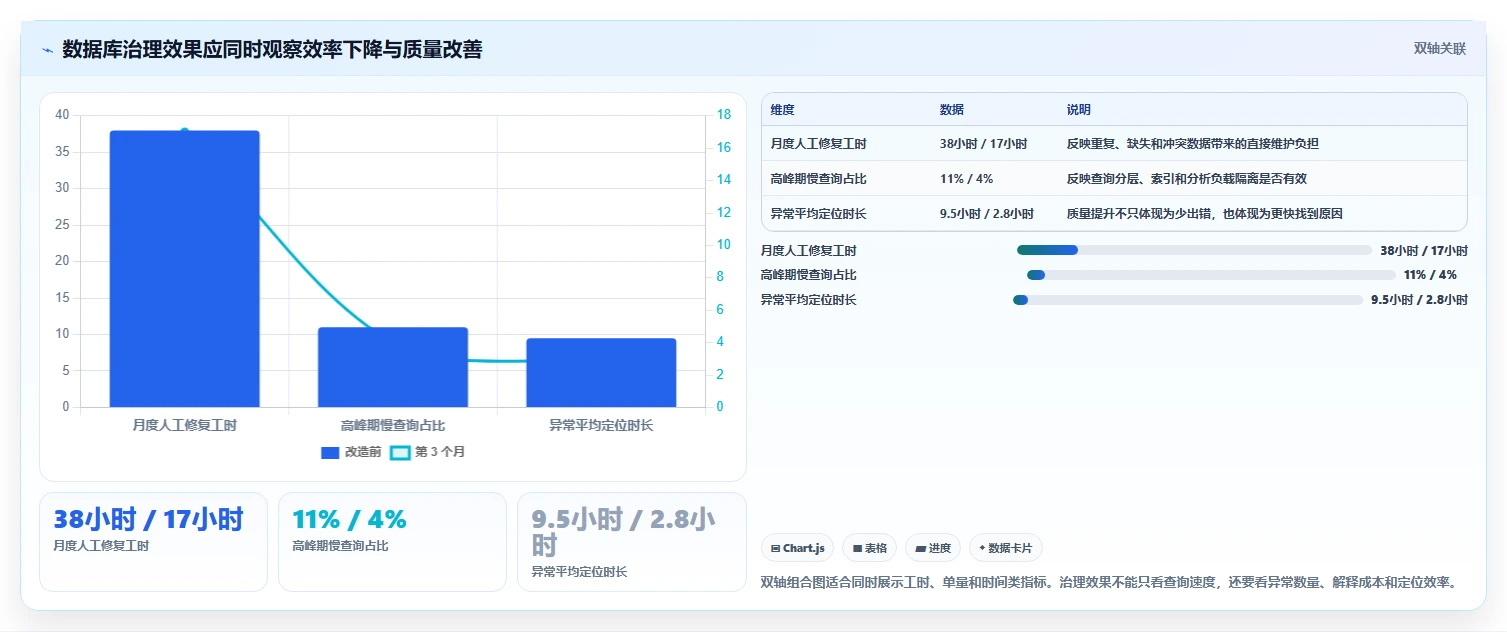Image resolution: width=1507 pixels, height=632 pixels.
Task: Click the 反映查询分层、索引 description cell
Action: 1186,179
